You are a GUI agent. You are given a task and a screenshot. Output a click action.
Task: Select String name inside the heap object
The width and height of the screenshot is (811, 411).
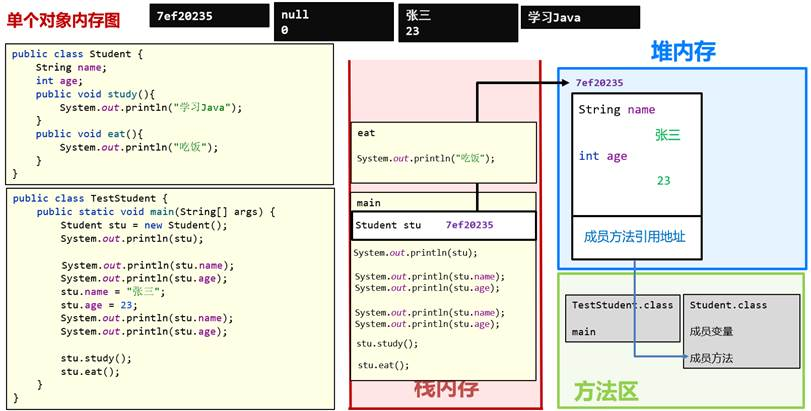click(x=617, y=110)
